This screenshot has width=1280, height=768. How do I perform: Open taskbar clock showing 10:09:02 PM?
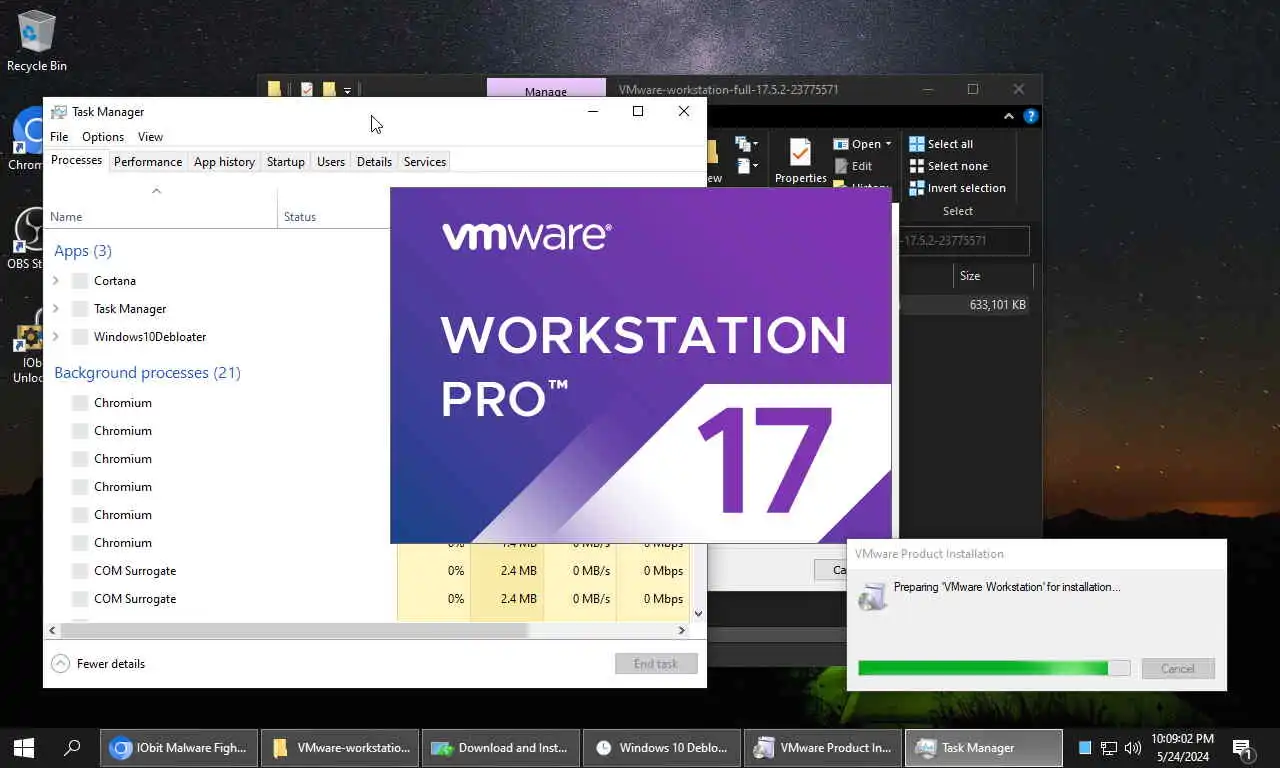pyautogui.click(x=1183, y=748)
